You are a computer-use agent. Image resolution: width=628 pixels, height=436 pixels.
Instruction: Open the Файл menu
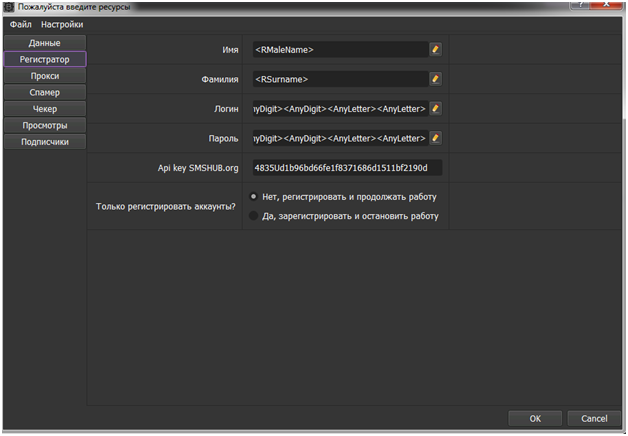point(21,24)
